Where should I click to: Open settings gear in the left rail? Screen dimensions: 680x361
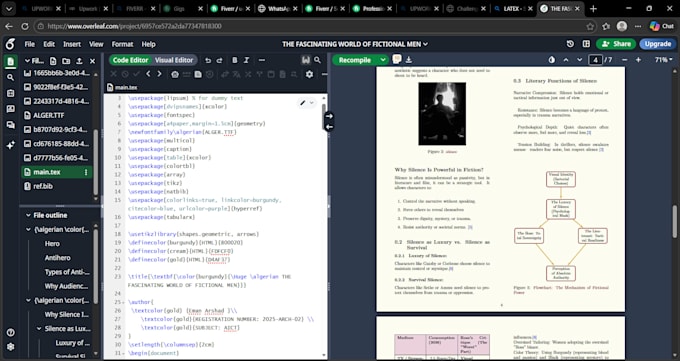(10, 347)
